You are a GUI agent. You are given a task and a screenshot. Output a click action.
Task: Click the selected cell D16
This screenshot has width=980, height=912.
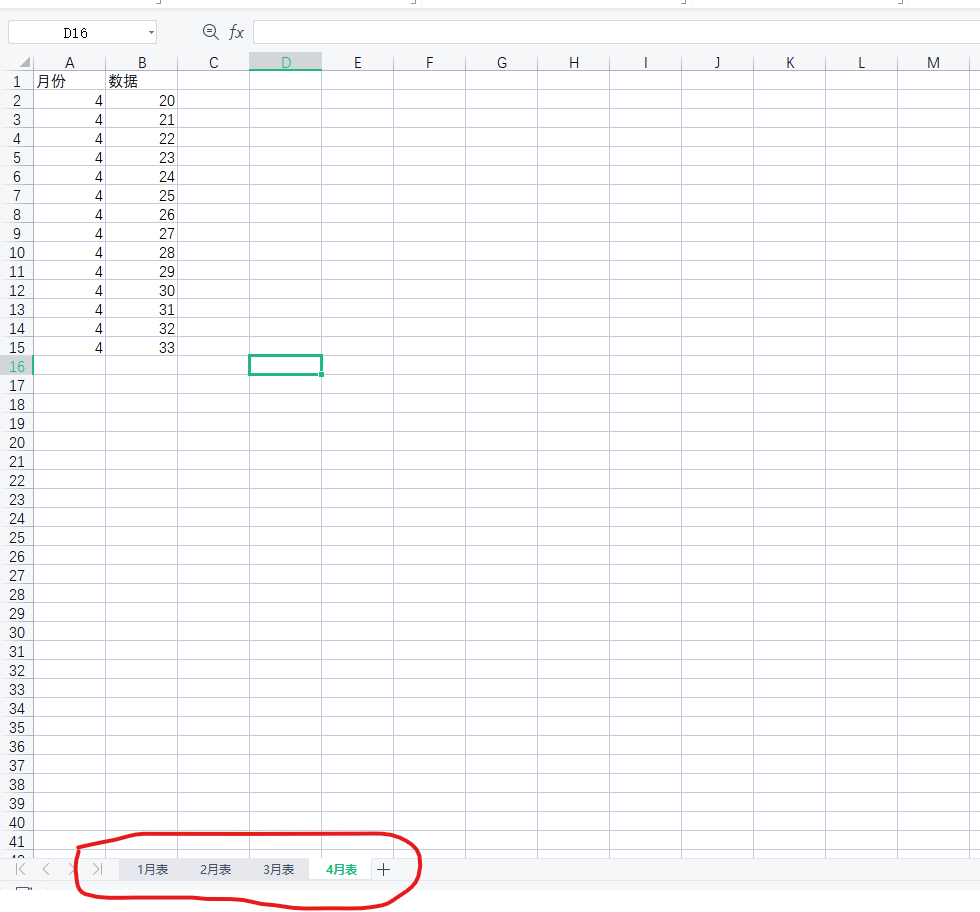click(x=286, y=365)
